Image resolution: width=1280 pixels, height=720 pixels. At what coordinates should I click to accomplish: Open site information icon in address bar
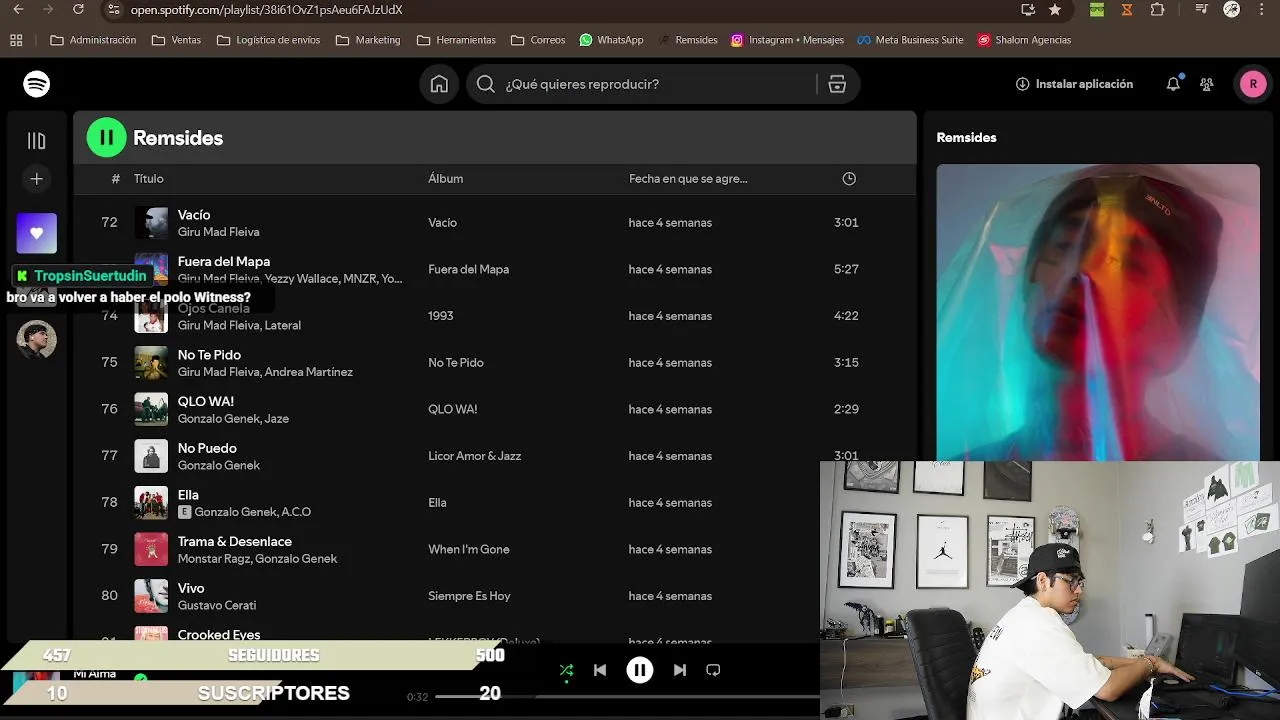coord(113,10)
